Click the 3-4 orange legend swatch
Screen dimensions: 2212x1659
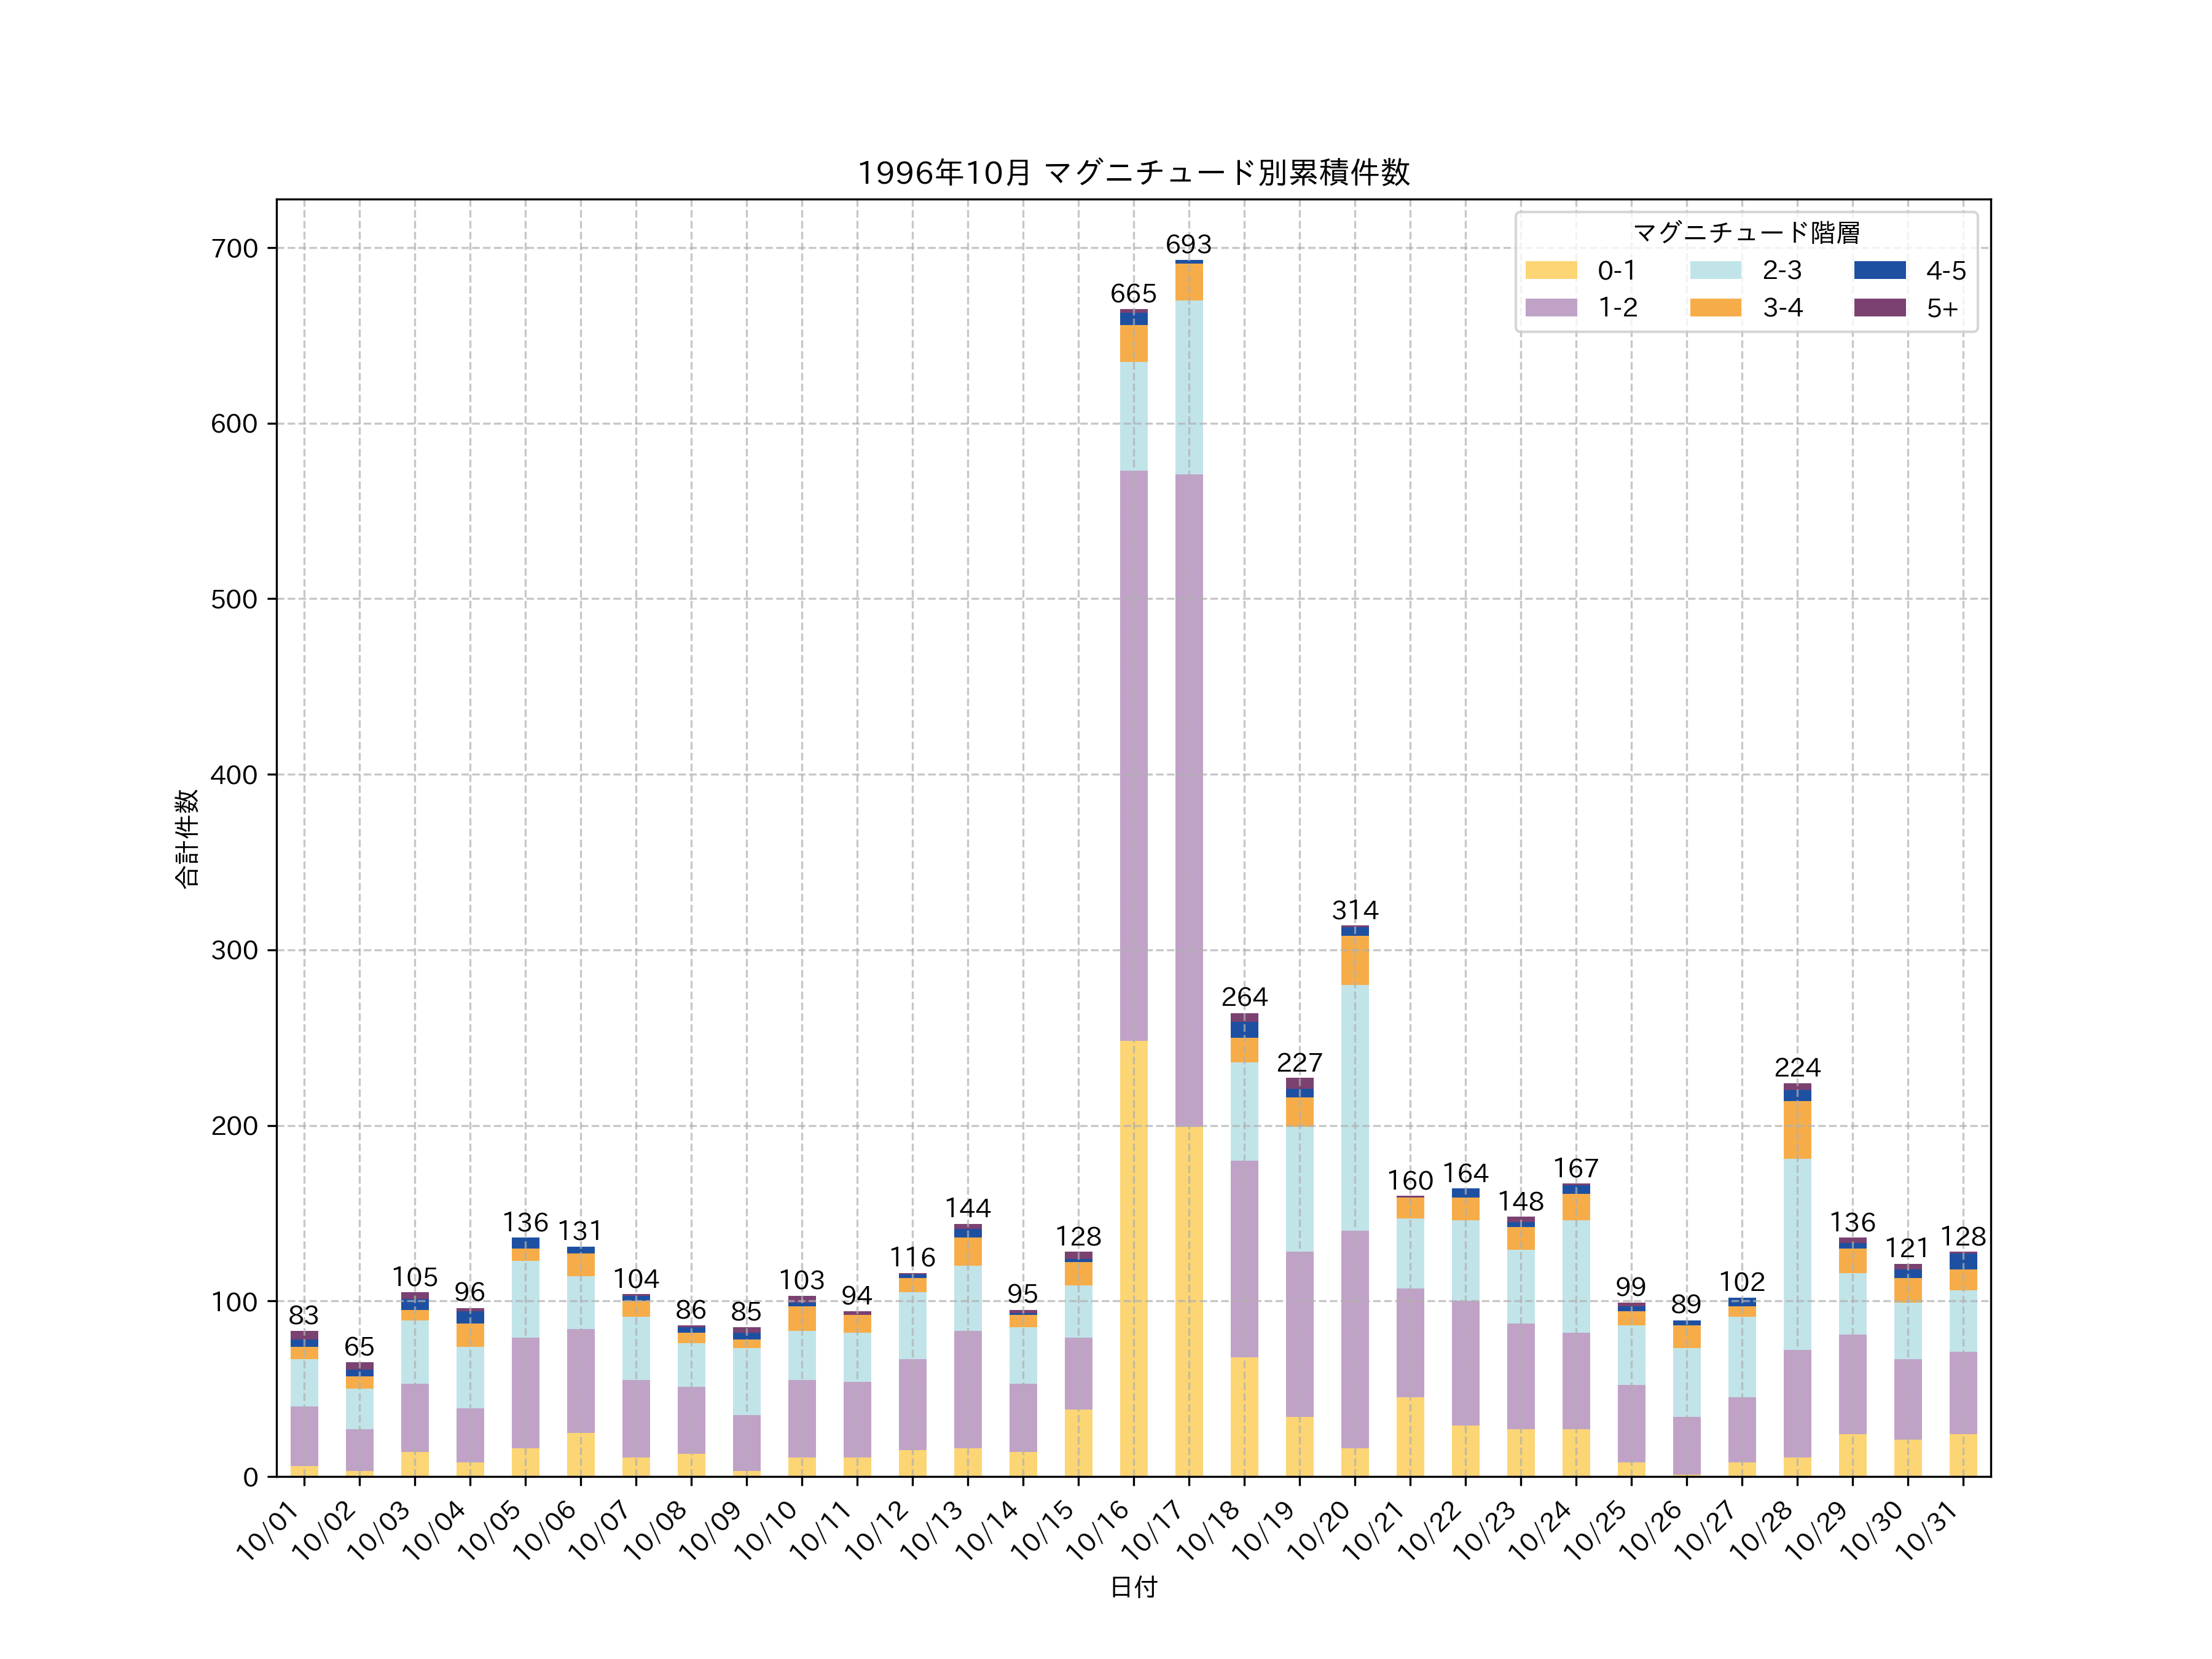point(1715,308)
